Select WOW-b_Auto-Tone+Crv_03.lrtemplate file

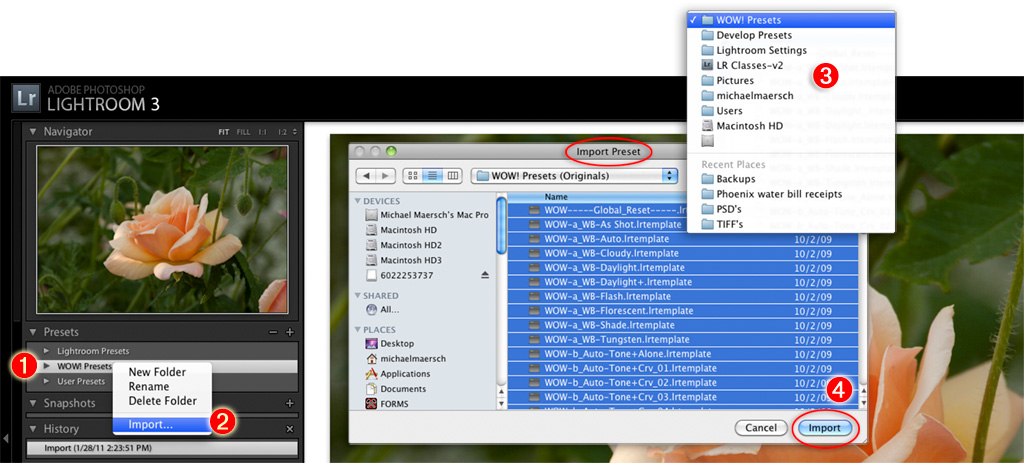coord(683,397)
